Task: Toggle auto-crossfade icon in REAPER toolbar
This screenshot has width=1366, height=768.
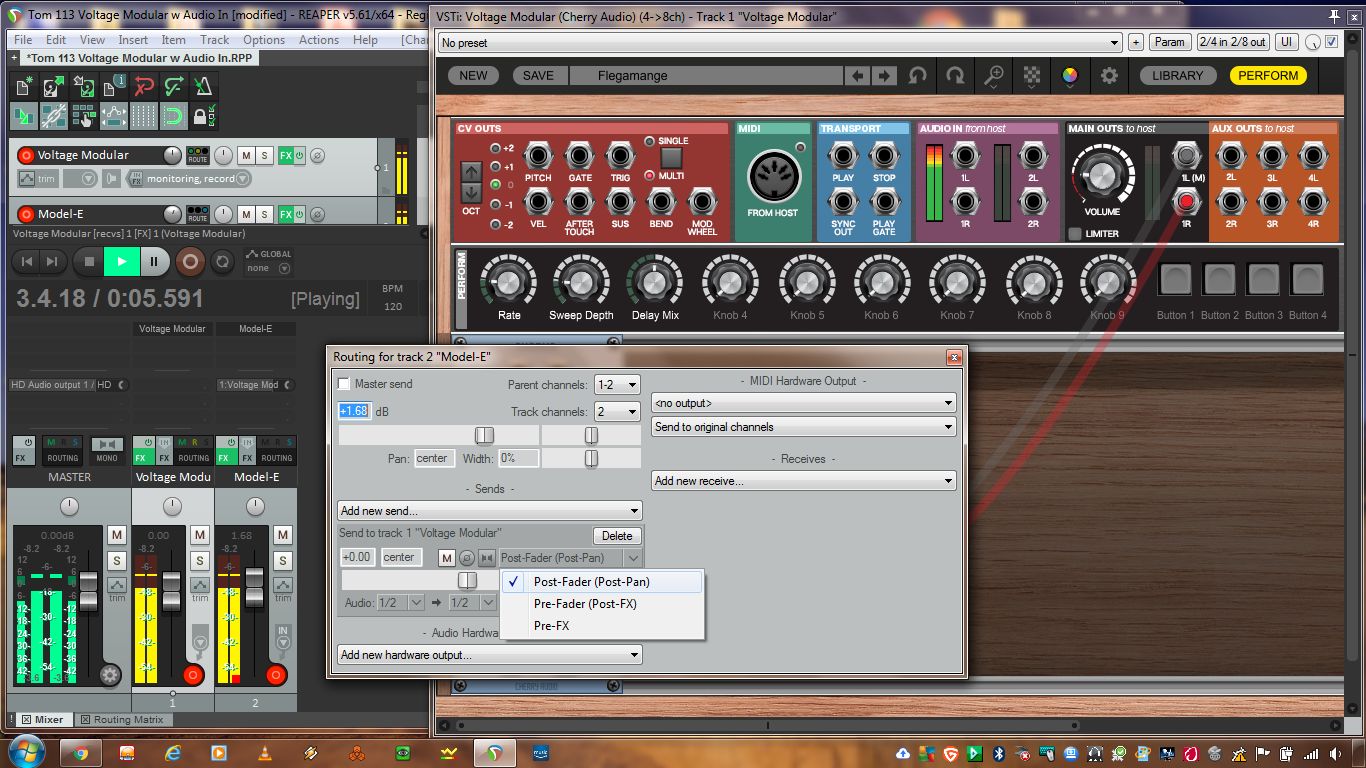Action: point(23,116)
